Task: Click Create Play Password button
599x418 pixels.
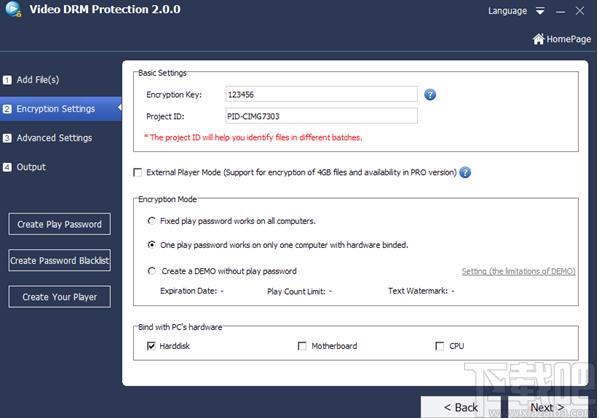Action: 60,224
